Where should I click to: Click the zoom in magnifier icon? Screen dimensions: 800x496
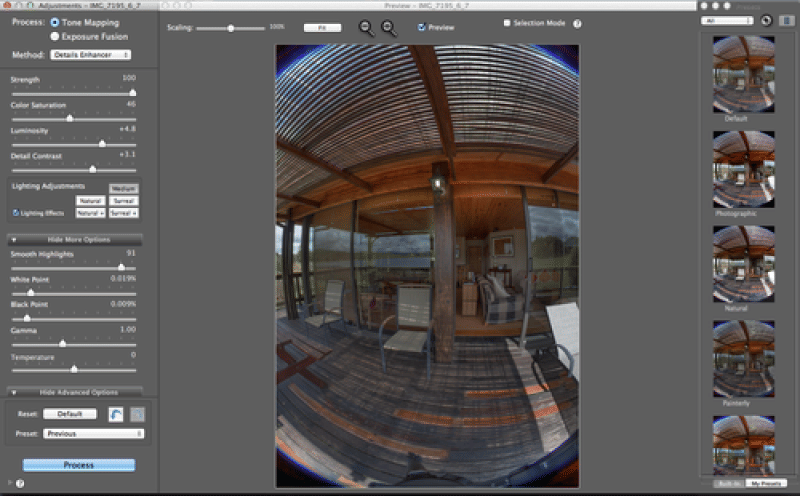(x=389, y=28)
